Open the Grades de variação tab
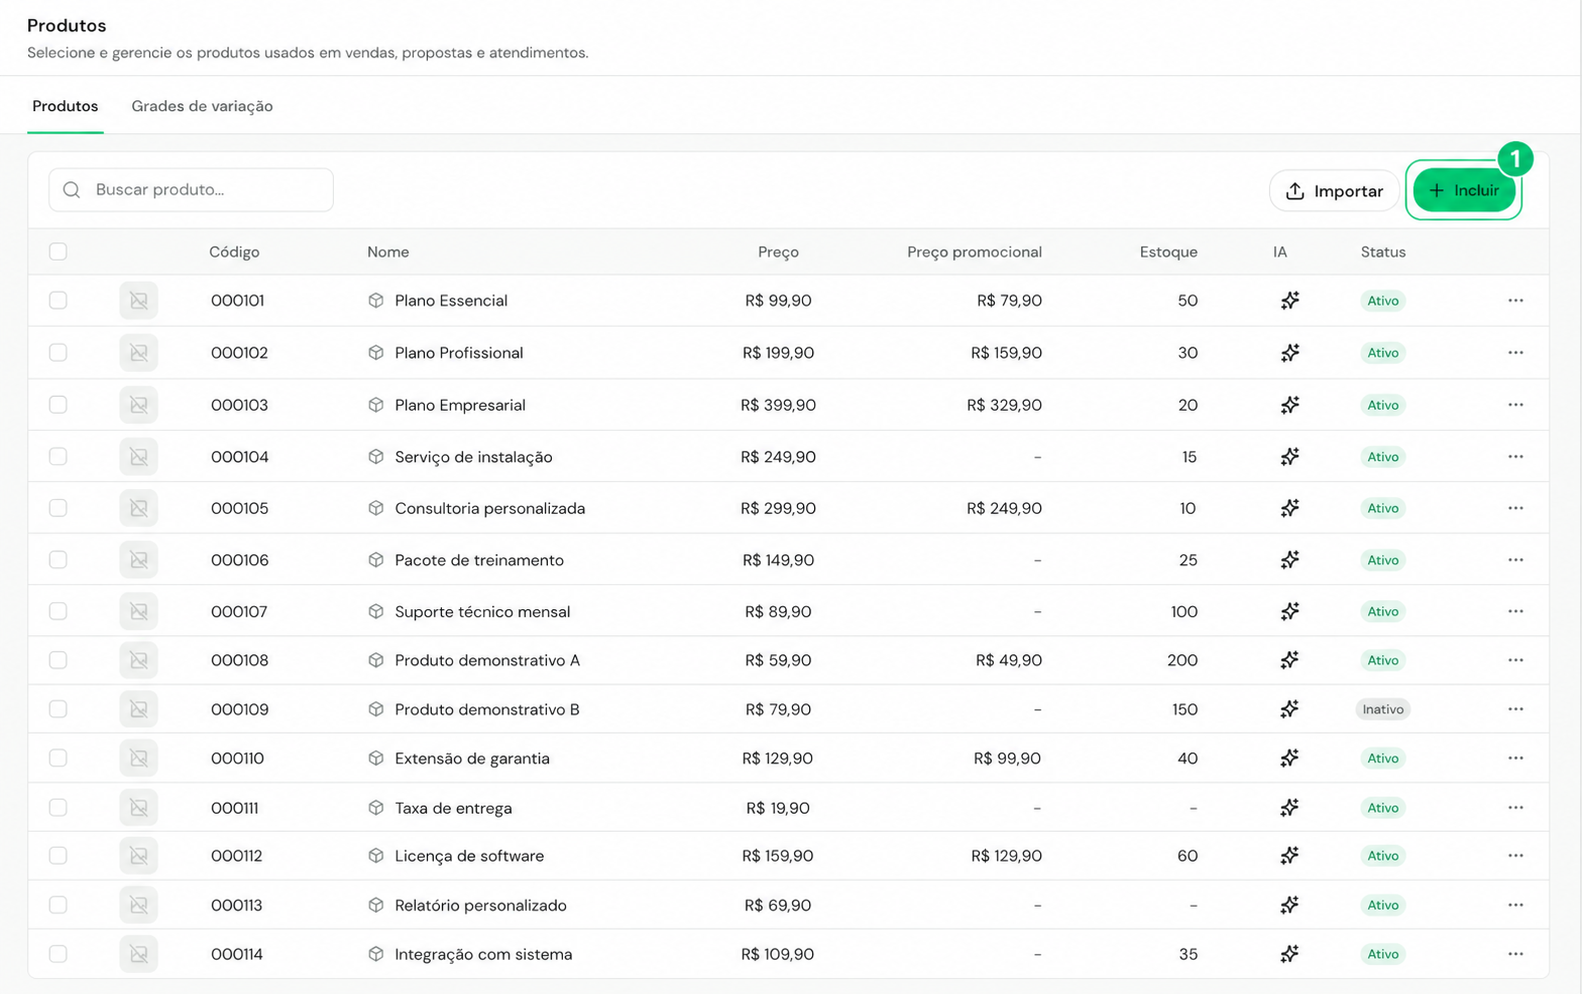Image resolution: width=1582 pixels, height=994 pixels. [x=202, y=106]
